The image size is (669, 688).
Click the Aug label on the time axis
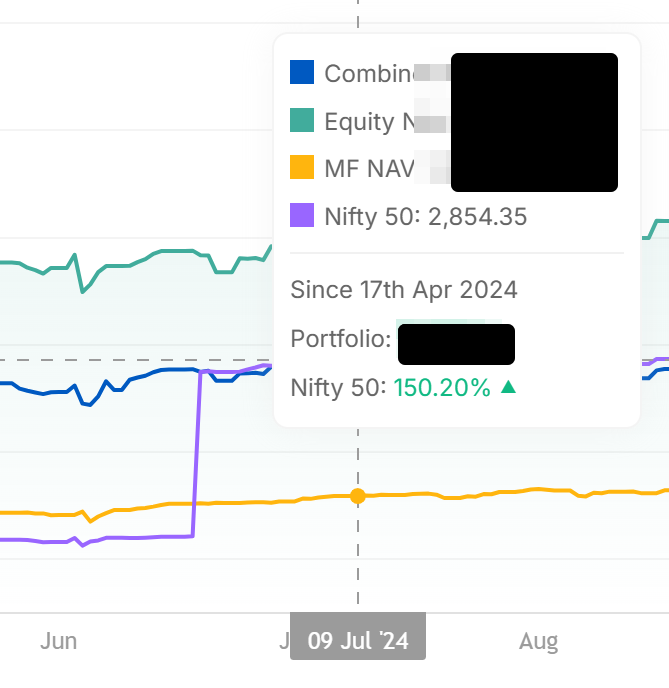point(539,641)
